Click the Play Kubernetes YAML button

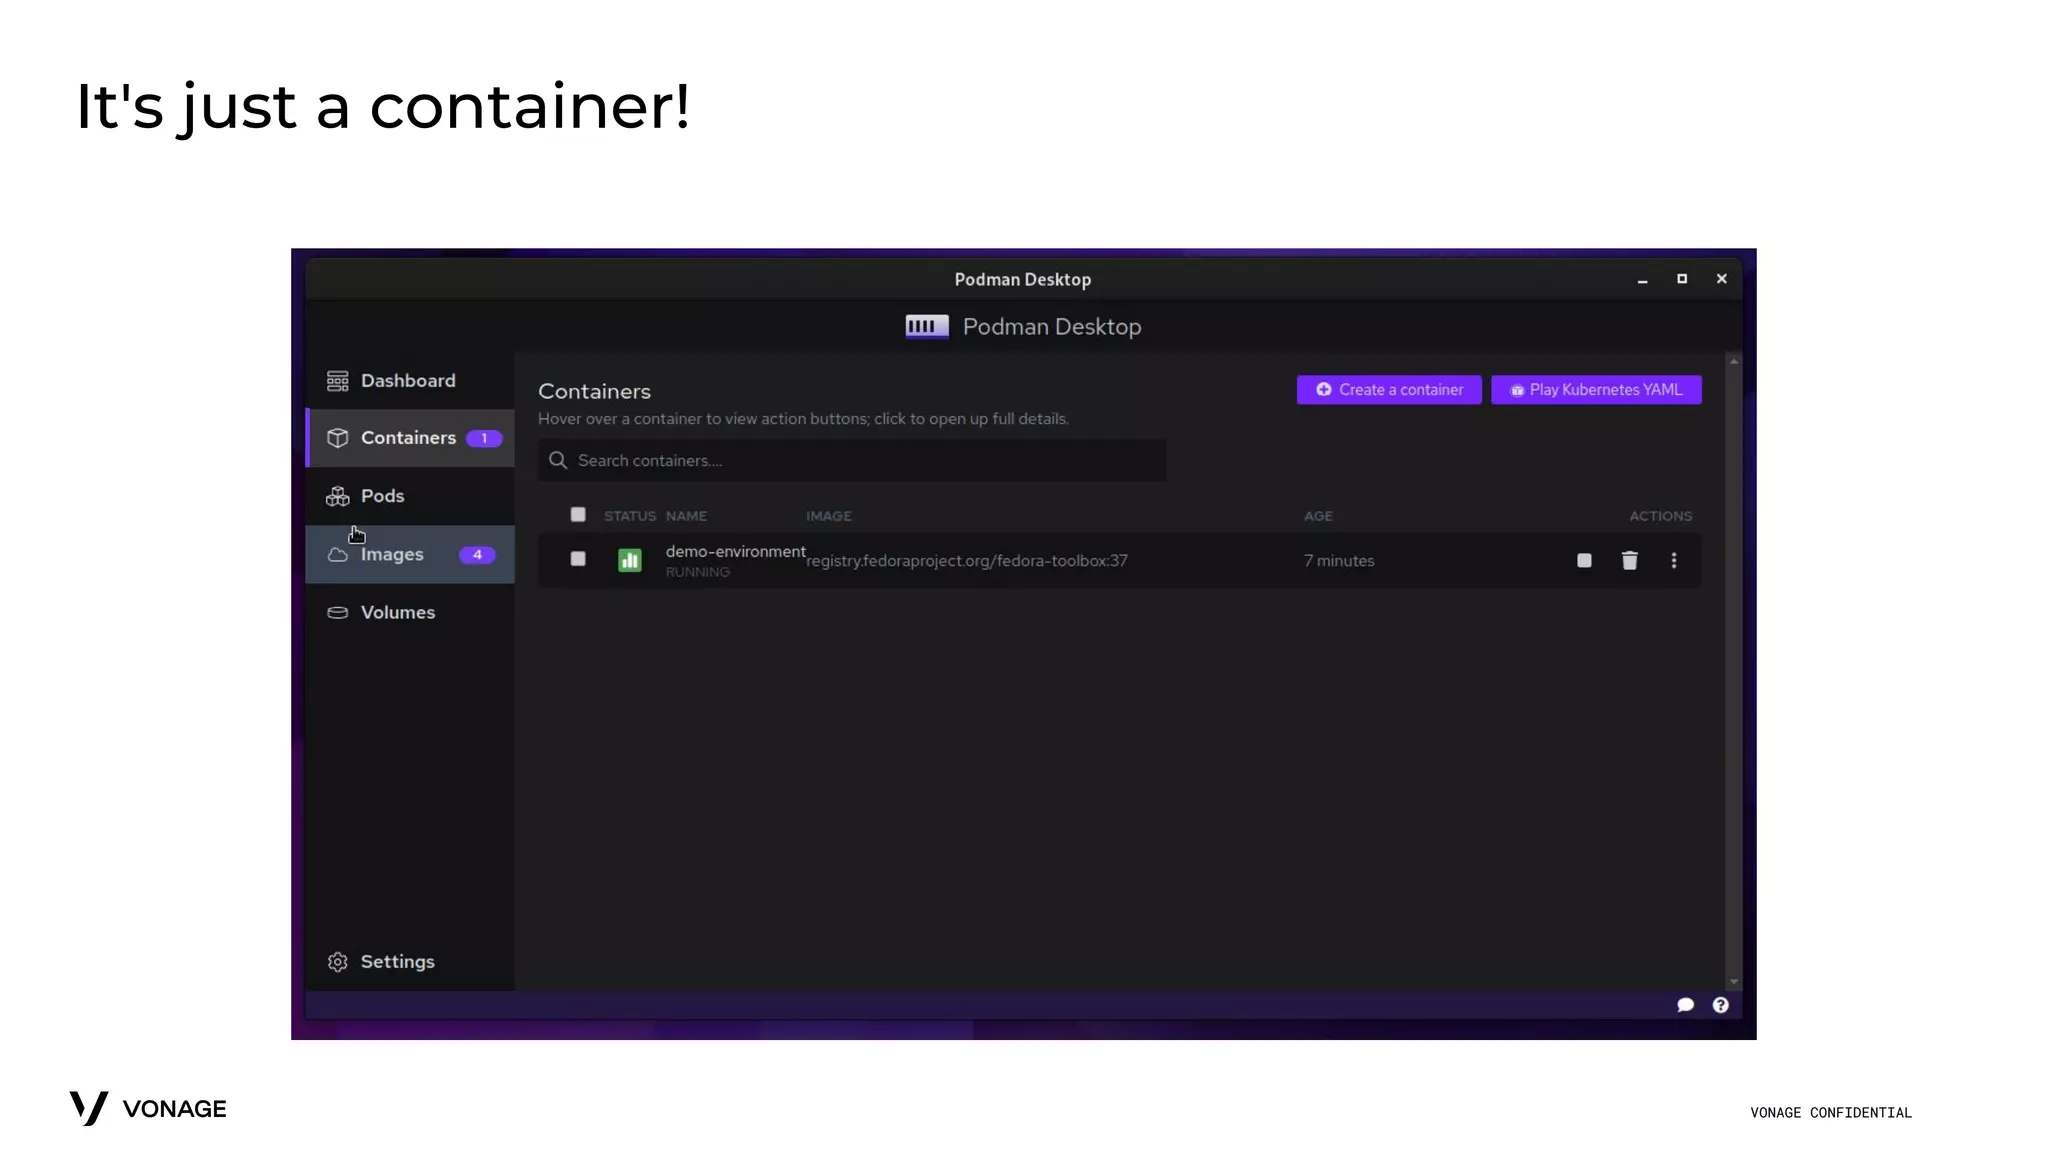click(x=1596, y=390)
